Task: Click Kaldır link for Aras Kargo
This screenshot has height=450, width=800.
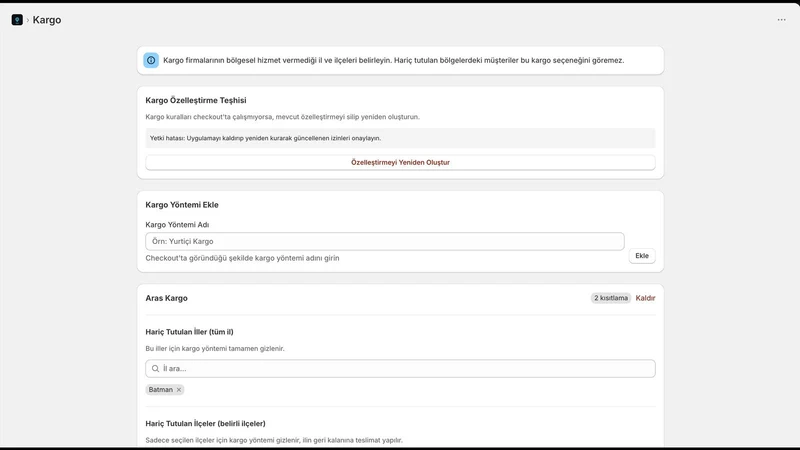Action: tap(645, 298)
